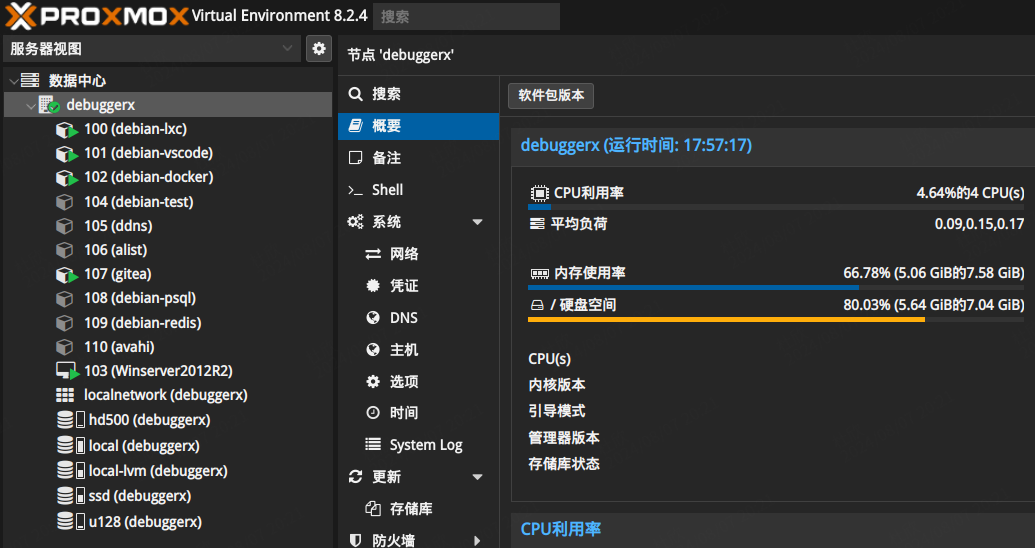This screenshot has width=1035, height=548.
Task: Click the 存储库状态 label
Action: [564, 464]
